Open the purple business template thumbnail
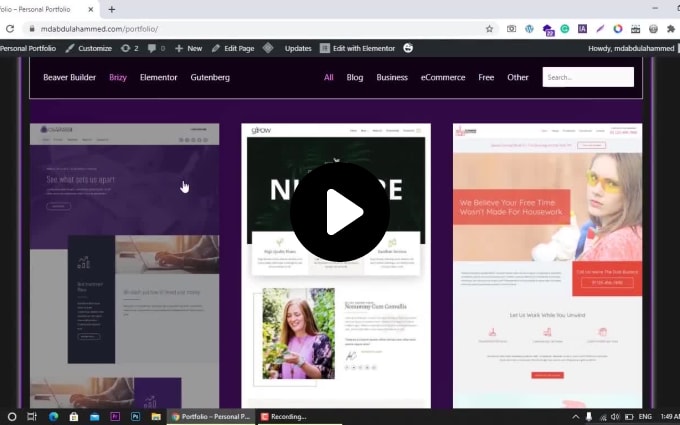Image resolution: width=680 pixels, height=425 pixels. pos(125,265)
